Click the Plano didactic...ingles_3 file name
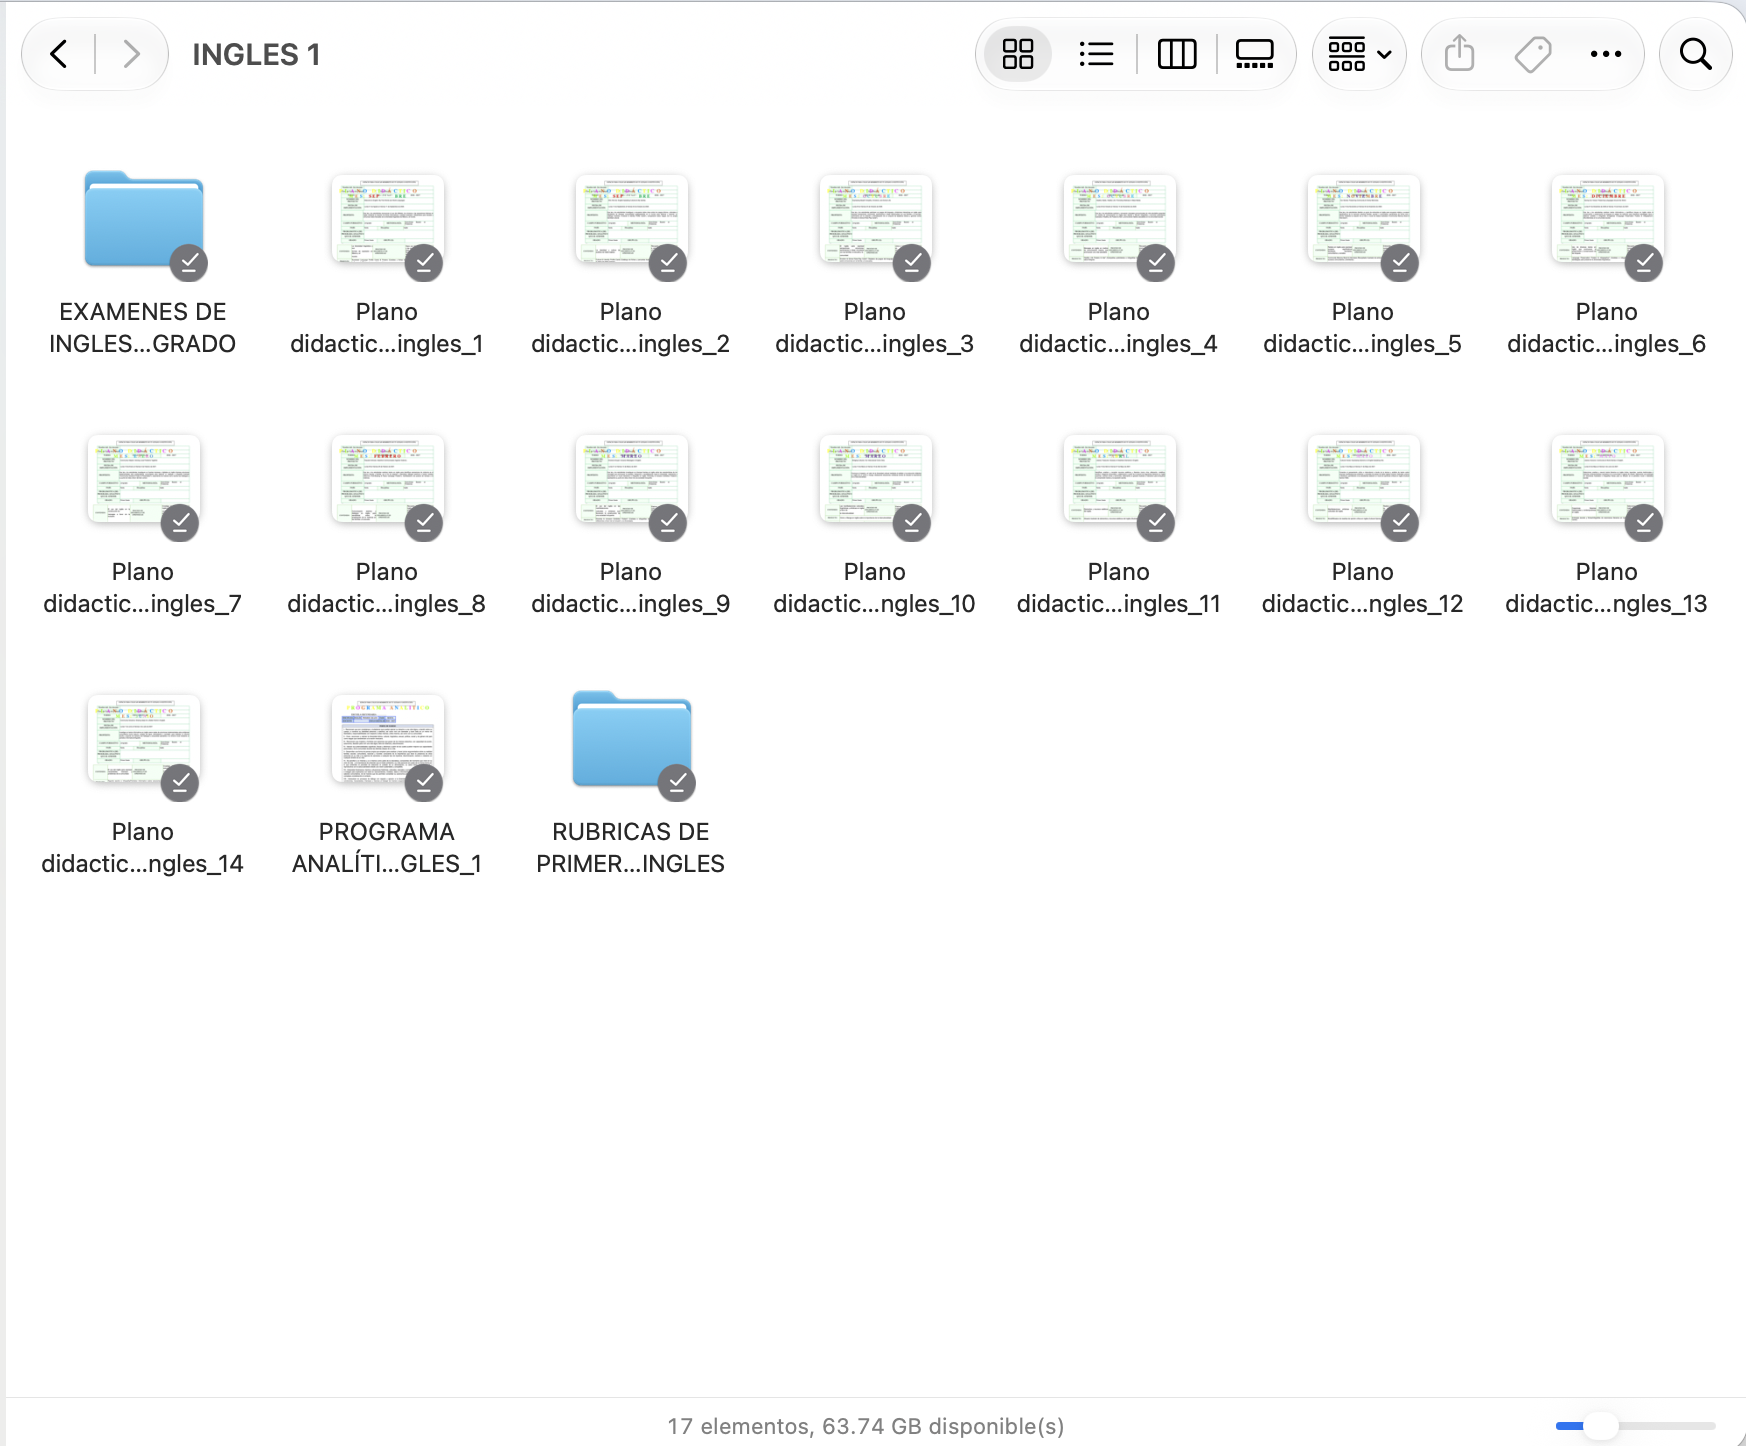Screen dimensions: 1746x1446 (x=875, y=328)
